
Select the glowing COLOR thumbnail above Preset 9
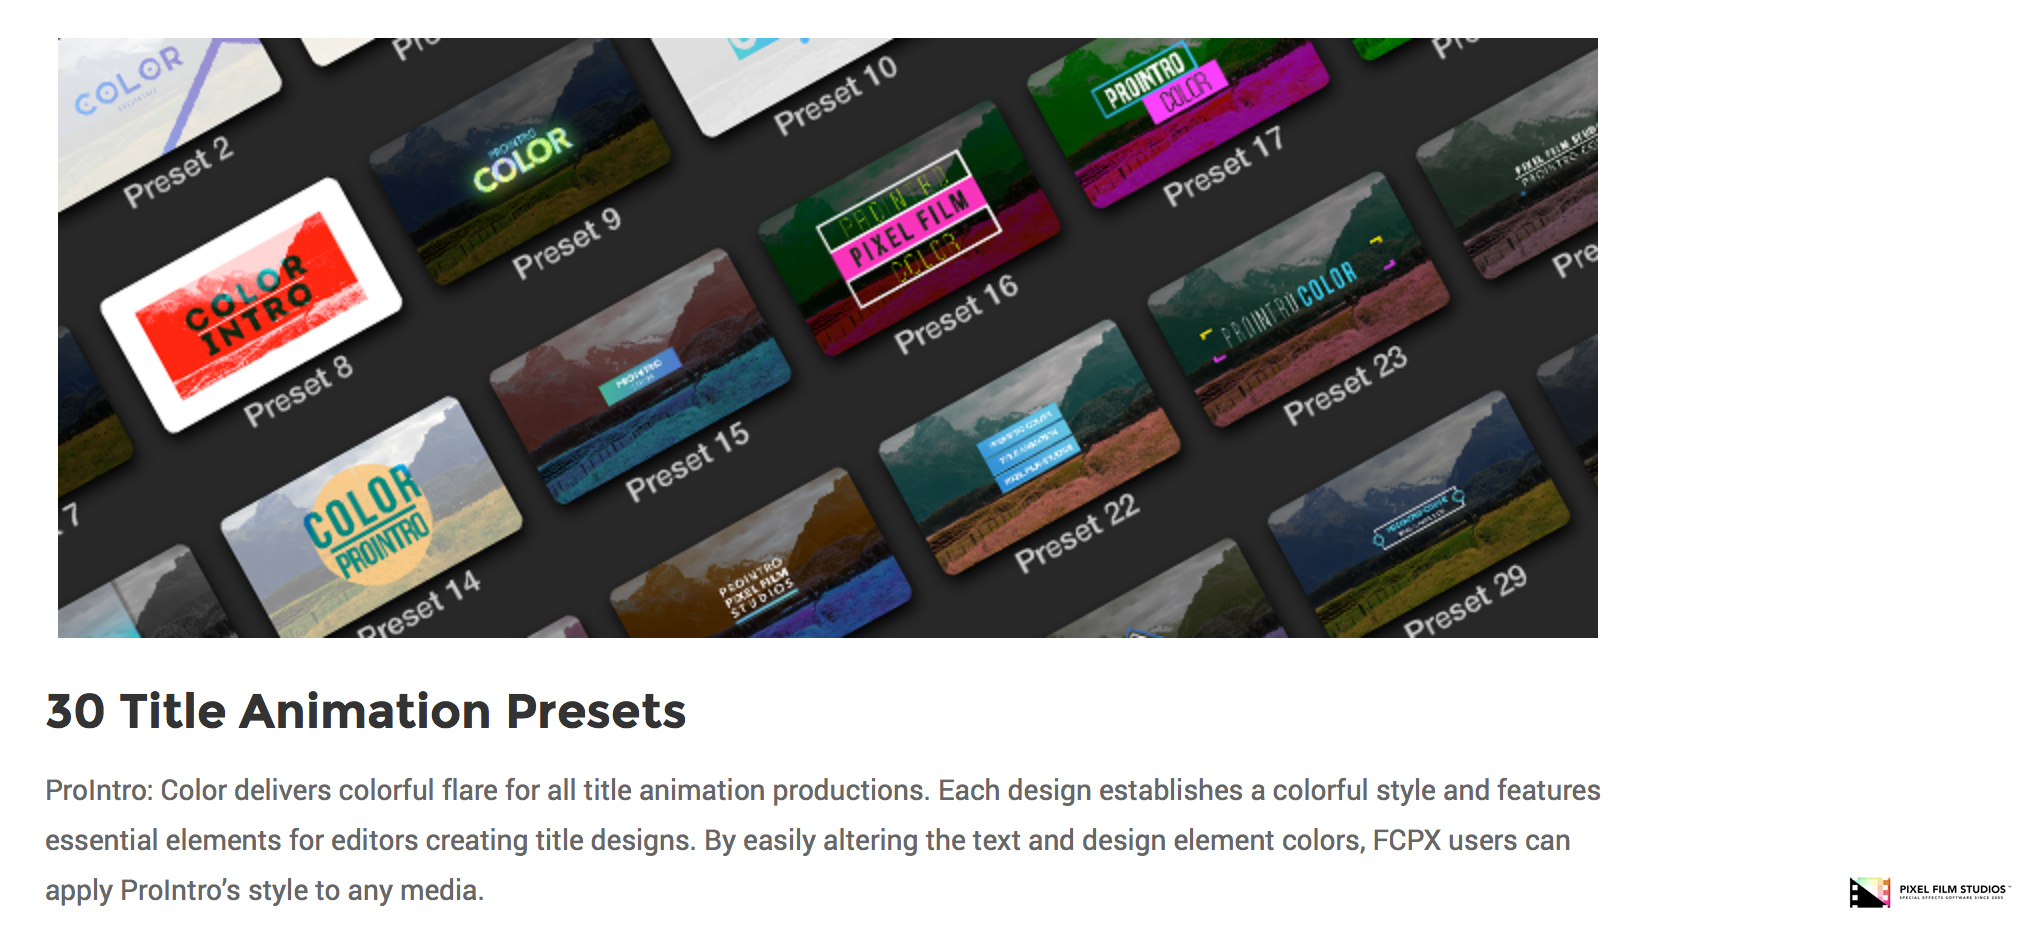pos(521,160)
